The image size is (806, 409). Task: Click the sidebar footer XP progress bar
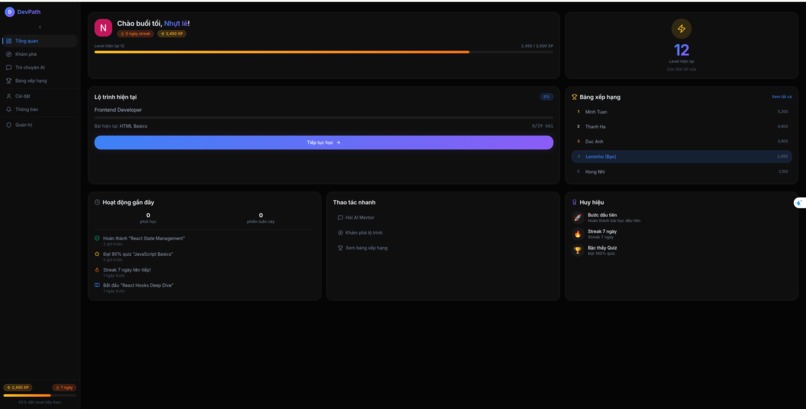[x=40, y=396]
